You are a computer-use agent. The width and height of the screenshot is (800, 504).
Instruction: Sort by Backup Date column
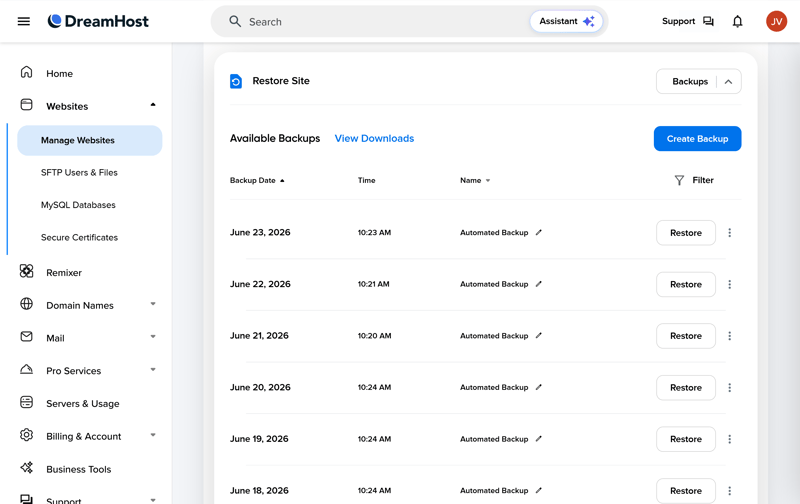tap(257, 181)
